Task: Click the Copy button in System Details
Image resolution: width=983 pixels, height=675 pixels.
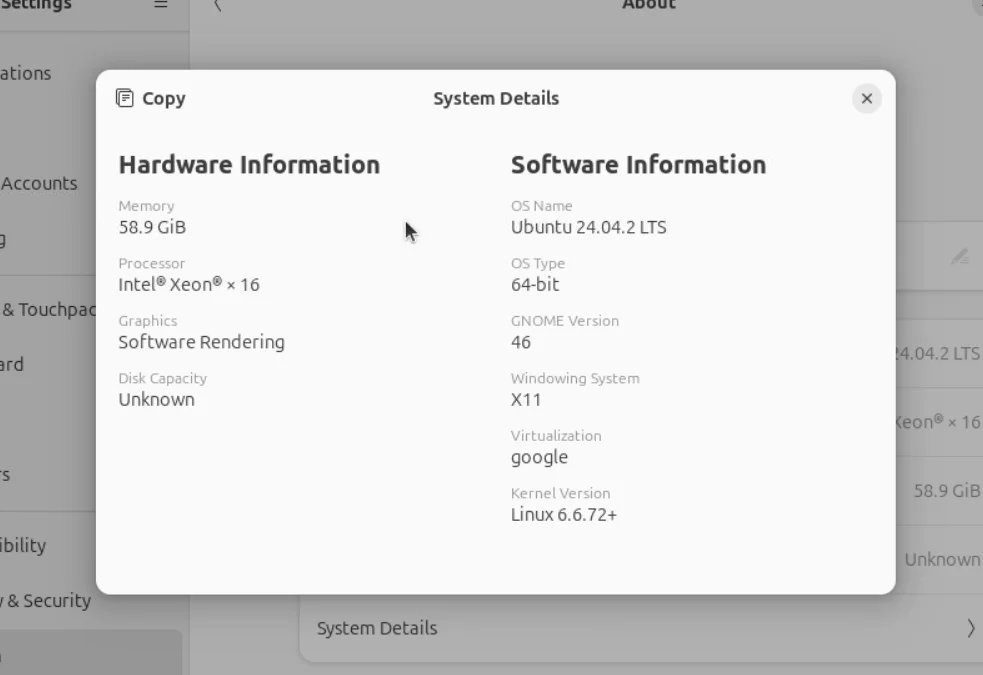Action: point(150,98)
